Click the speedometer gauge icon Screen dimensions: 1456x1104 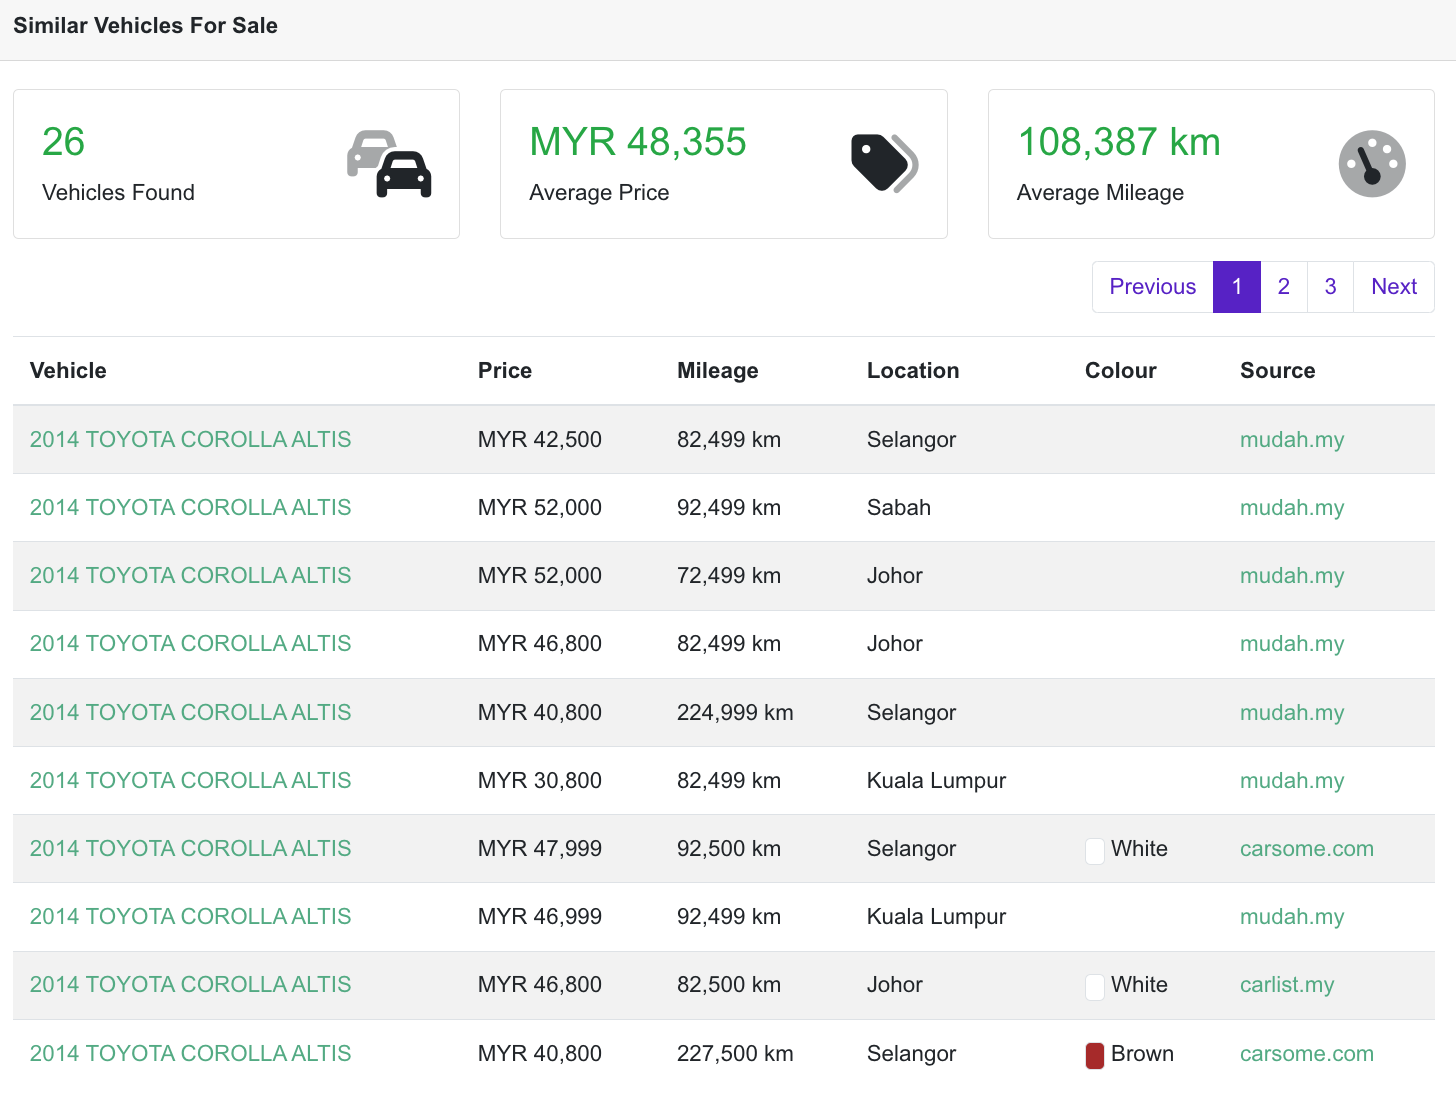1372,164
